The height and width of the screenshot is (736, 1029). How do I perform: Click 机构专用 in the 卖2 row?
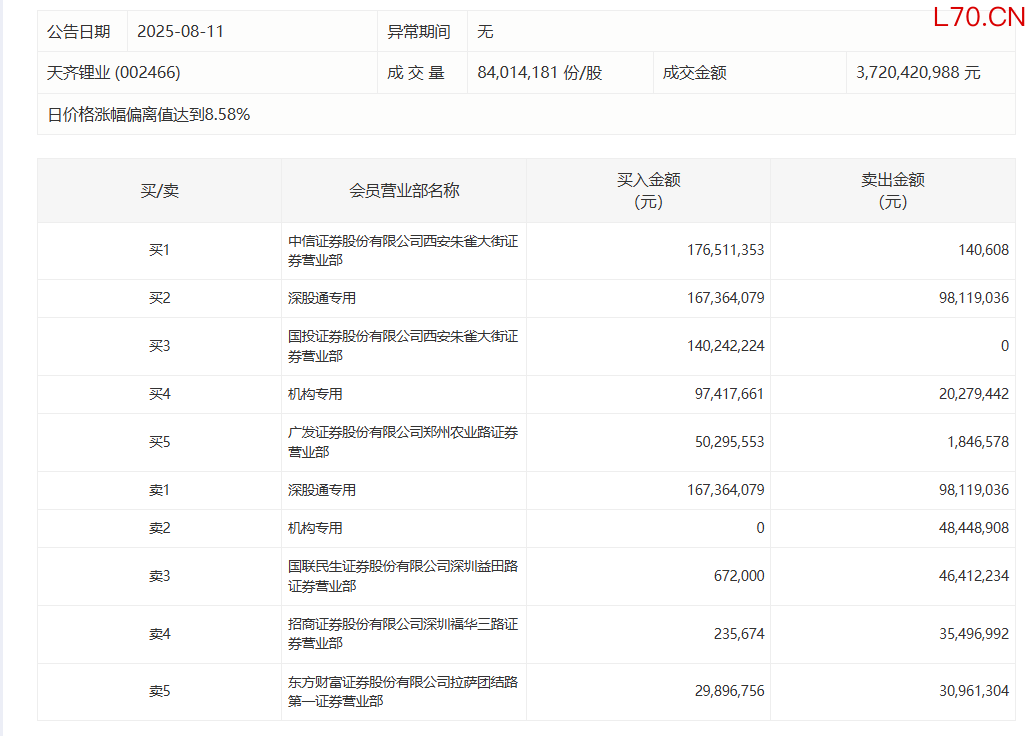(x=315, y=528)
